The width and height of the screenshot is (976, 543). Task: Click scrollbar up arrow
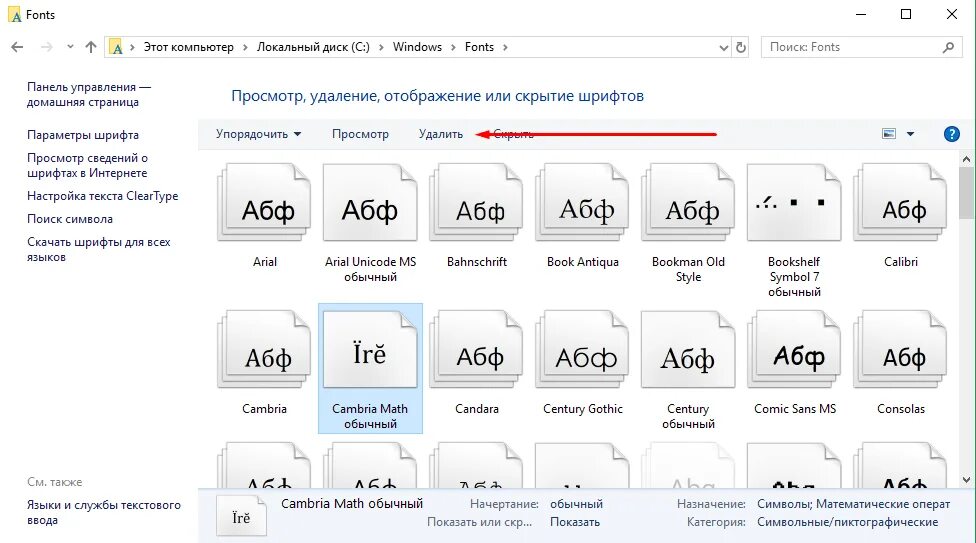[966, 159]
